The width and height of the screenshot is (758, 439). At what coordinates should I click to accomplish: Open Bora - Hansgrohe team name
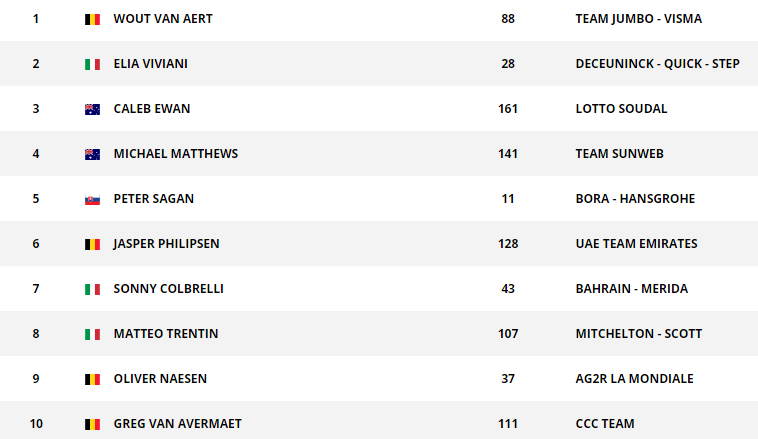pos(635,199)
